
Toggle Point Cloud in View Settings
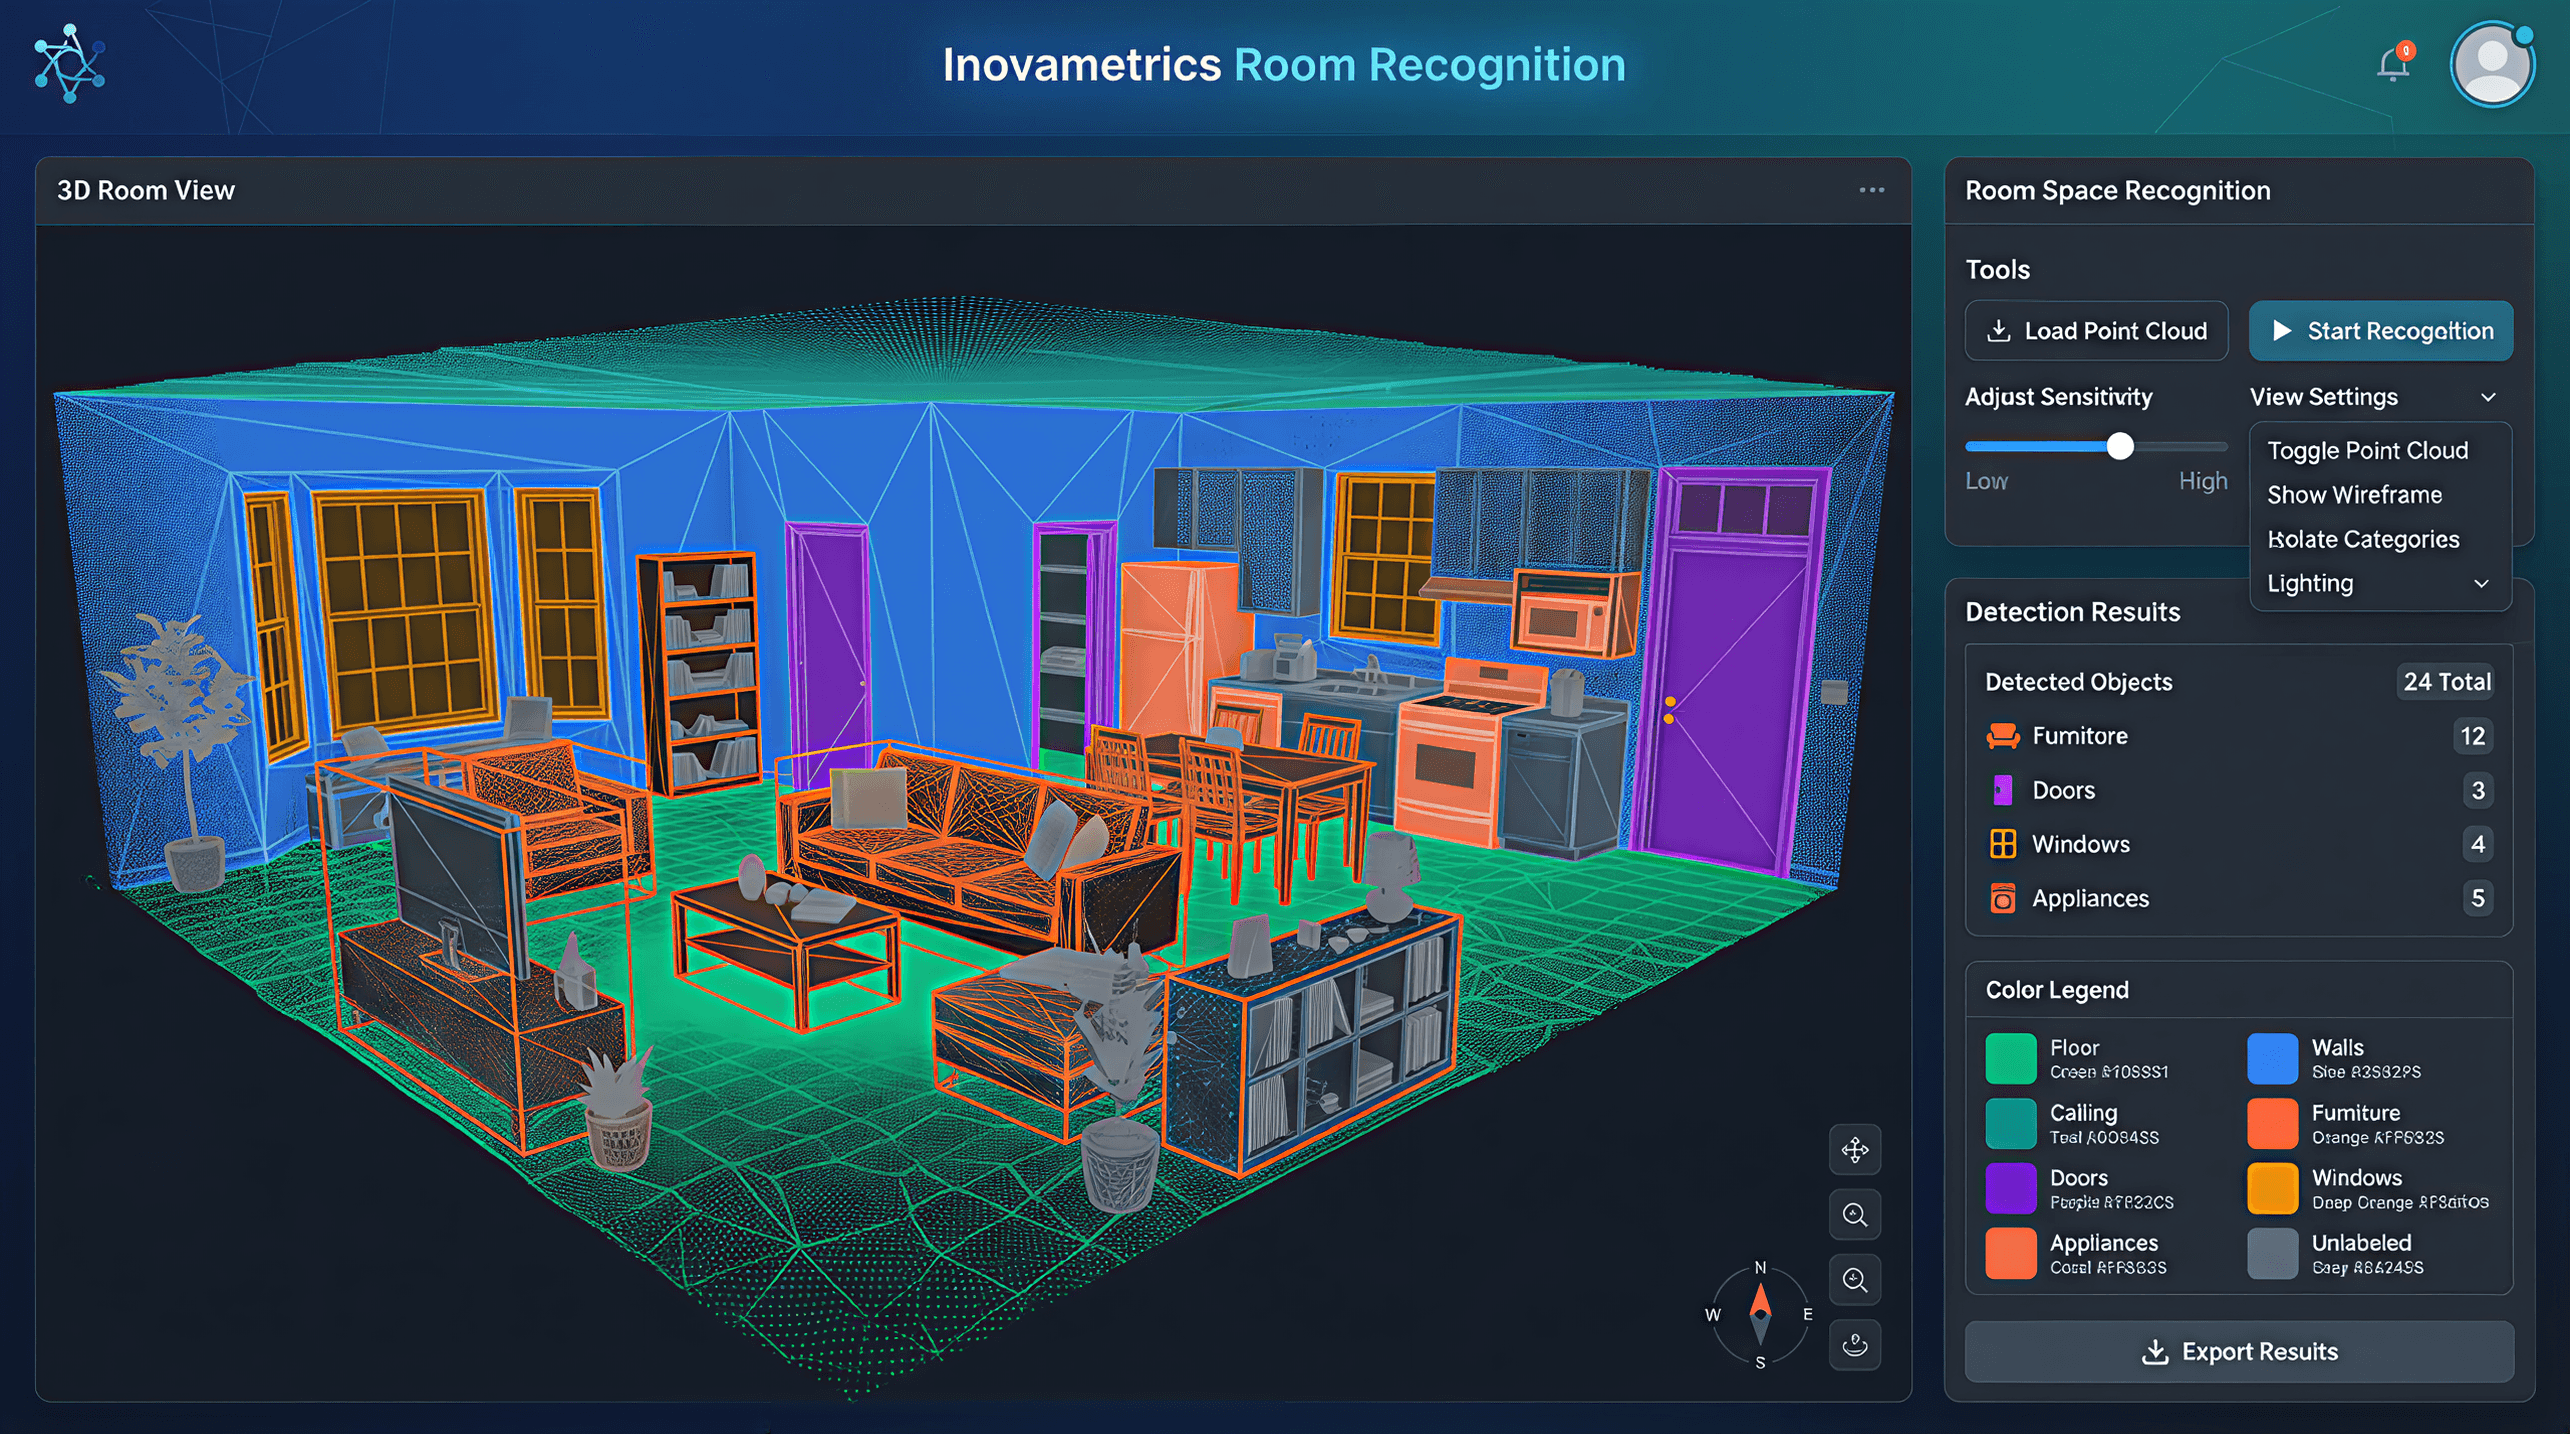click(x=2367, y=450)
